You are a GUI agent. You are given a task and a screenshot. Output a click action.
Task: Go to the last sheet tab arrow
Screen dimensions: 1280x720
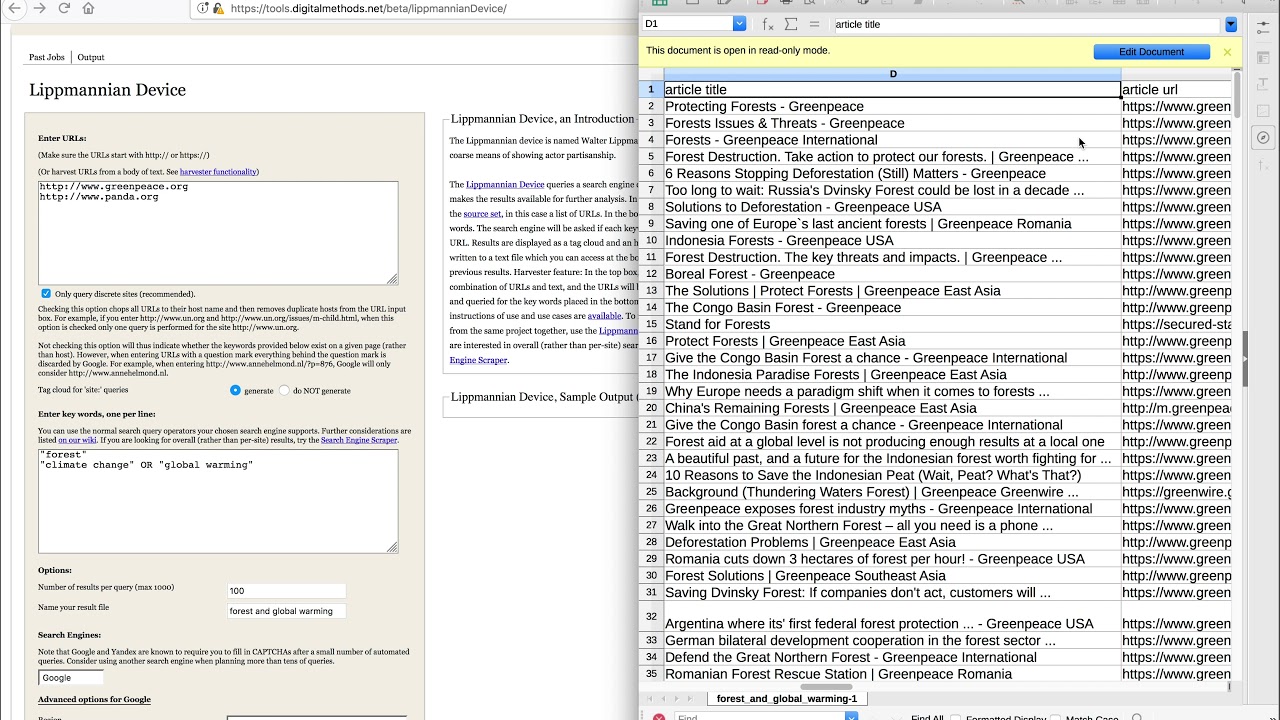689,698
